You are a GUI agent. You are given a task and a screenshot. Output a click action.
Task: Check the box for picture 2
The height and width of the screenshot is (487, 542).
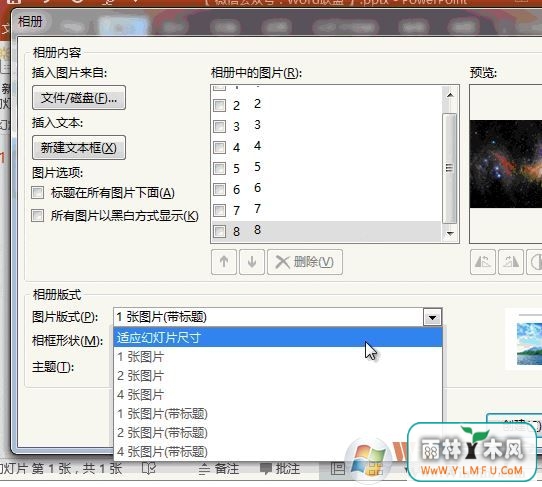[219, 105]
